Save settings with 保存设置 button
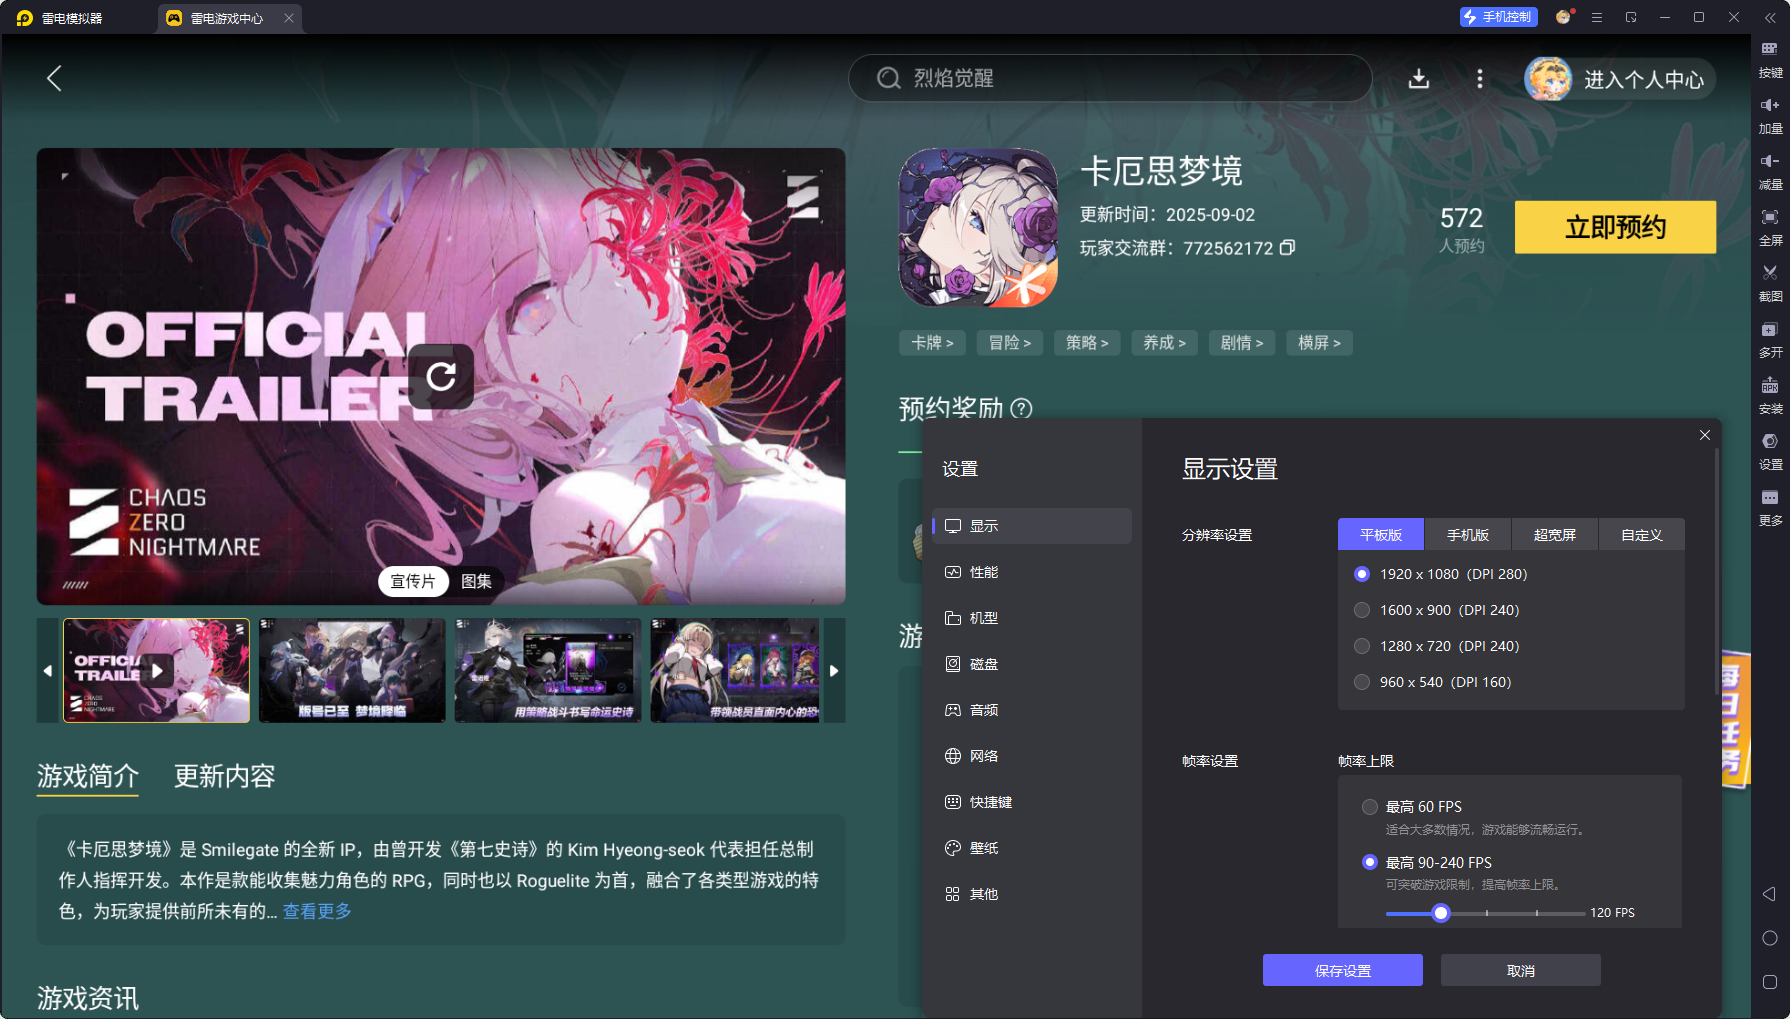1790x1019 pixels. (1342, 970)
